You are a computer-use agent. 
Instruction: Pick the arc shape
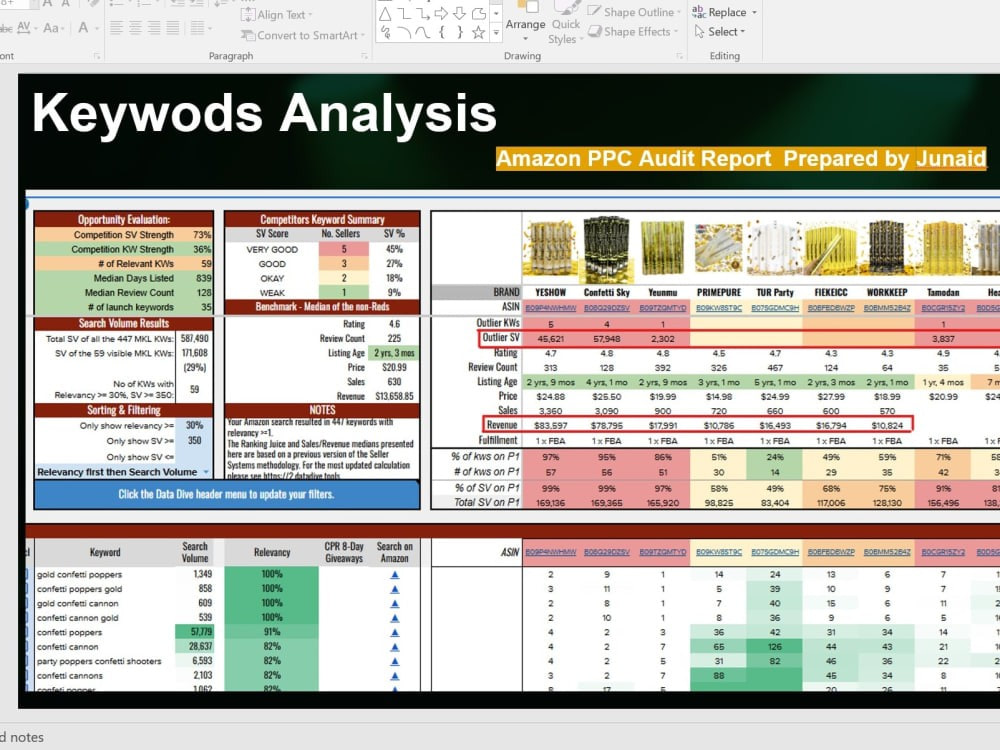[404, 33]
